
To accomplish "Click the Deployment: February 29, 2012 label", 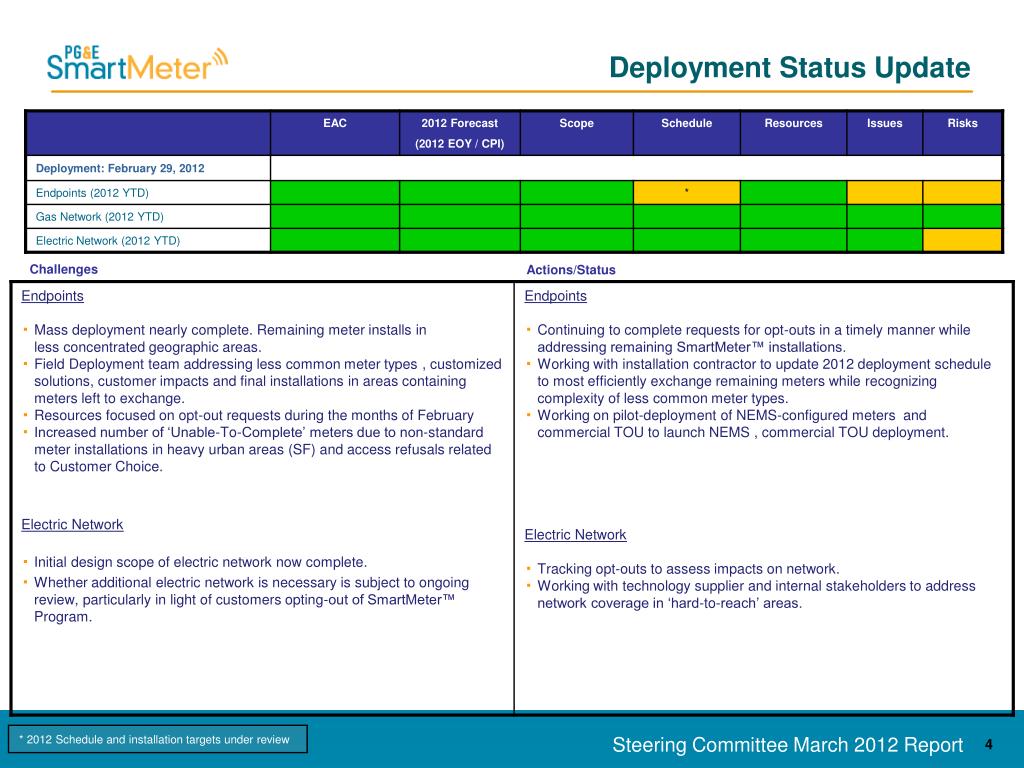I will pyautogui.click(x=120, y=168).
